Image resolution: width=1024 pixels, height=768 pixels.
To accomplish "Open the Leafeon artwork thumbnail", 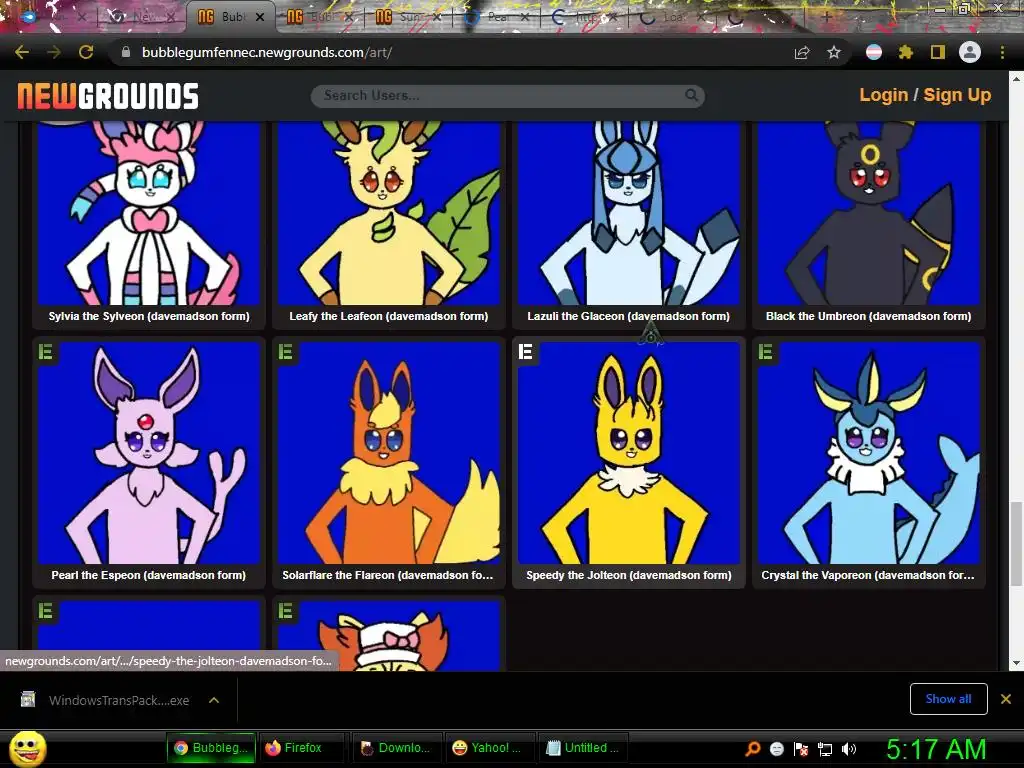I will pyautogui.click(x=389, y=213).
